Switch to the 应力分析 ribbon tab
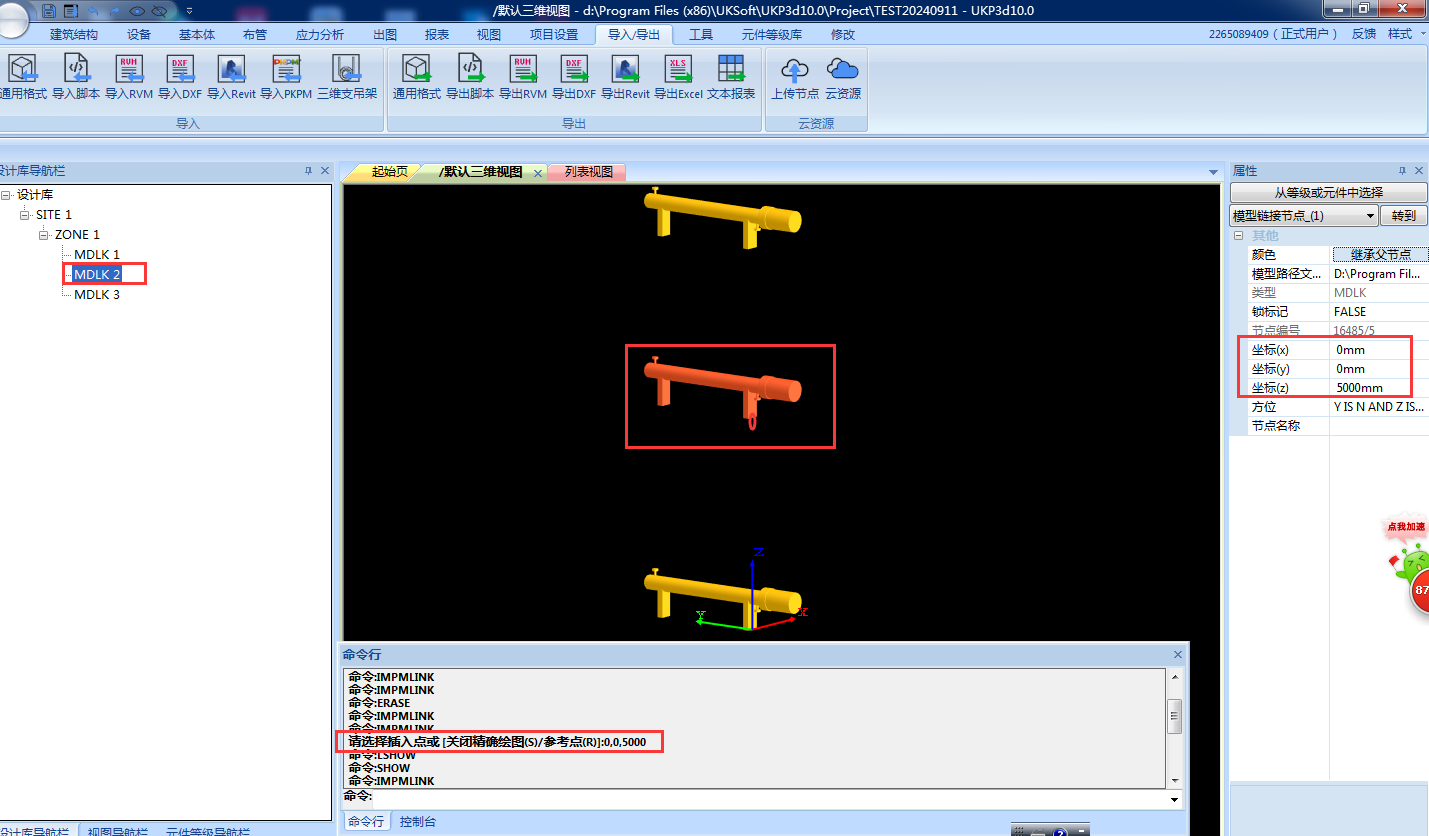The image size is (1429, 836). pyautogui.click(x=320, y=34)
